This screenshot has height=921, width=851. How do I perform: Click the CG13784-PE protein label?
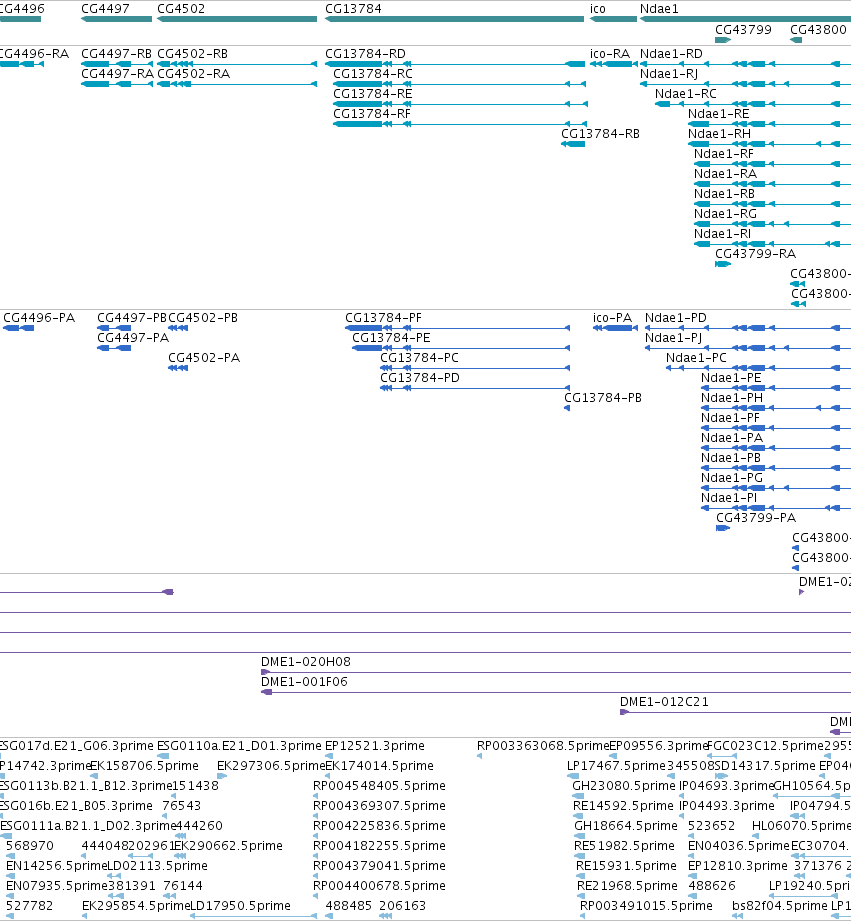coord(391,338)
